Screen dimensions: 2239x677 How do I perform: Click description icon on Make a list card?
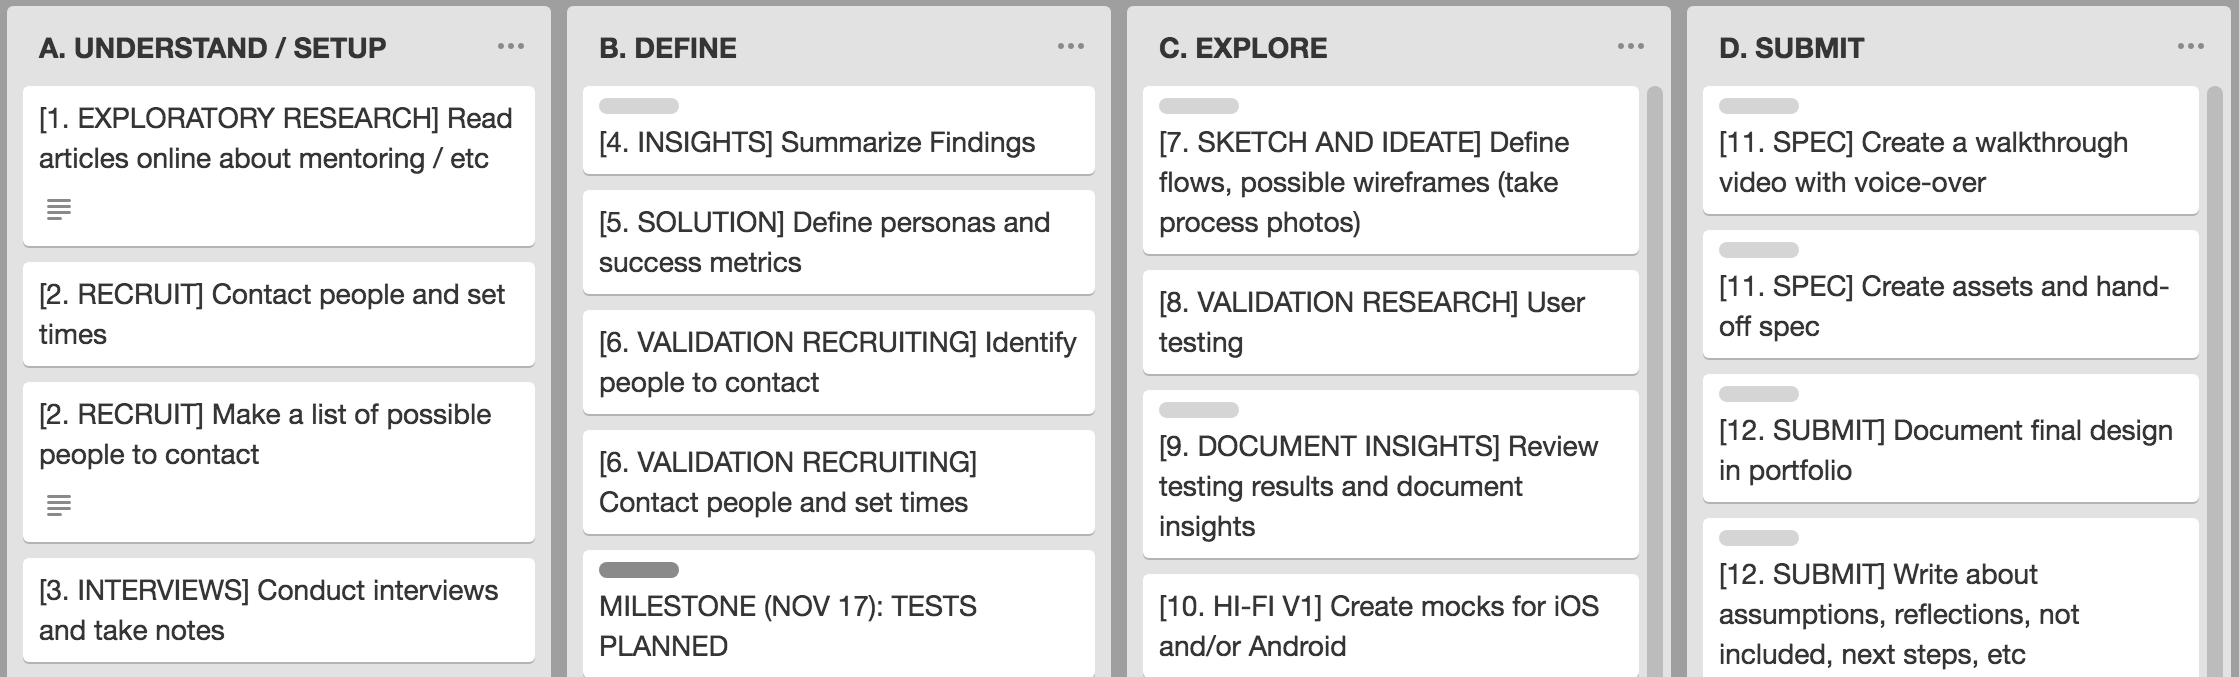pos(59,506)
